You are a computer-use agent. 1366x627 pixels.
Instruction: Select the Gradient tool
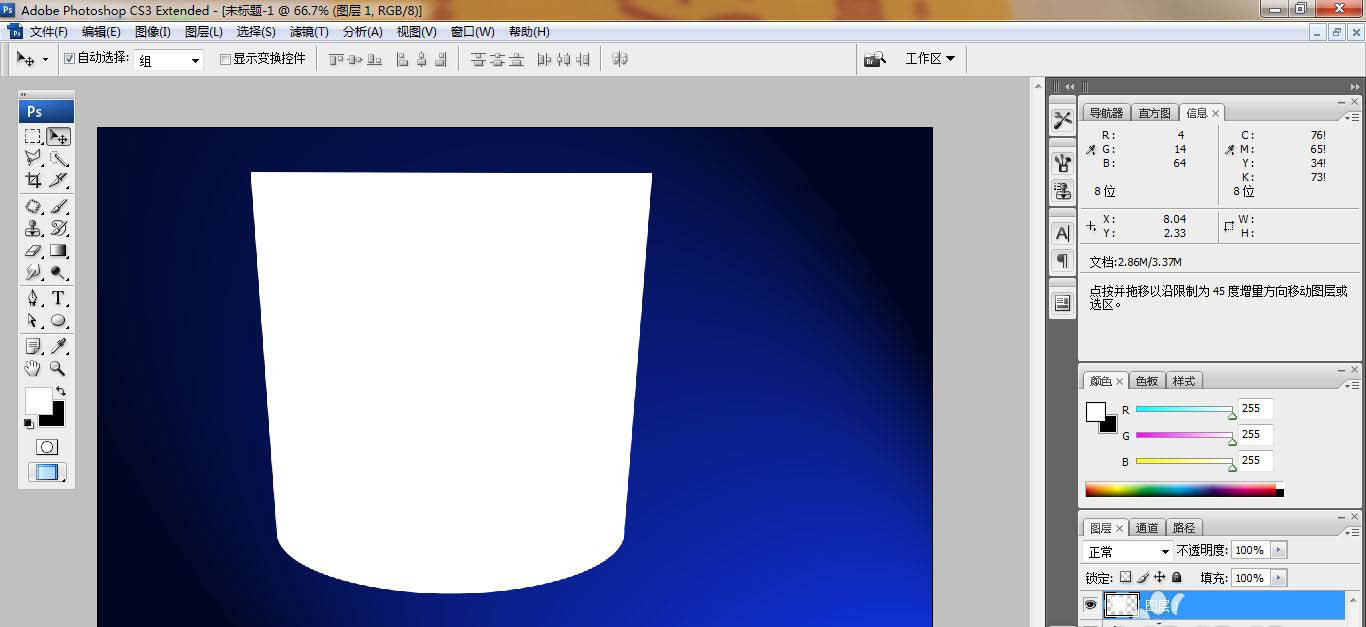pyautogui.click(x=59, y=250)
